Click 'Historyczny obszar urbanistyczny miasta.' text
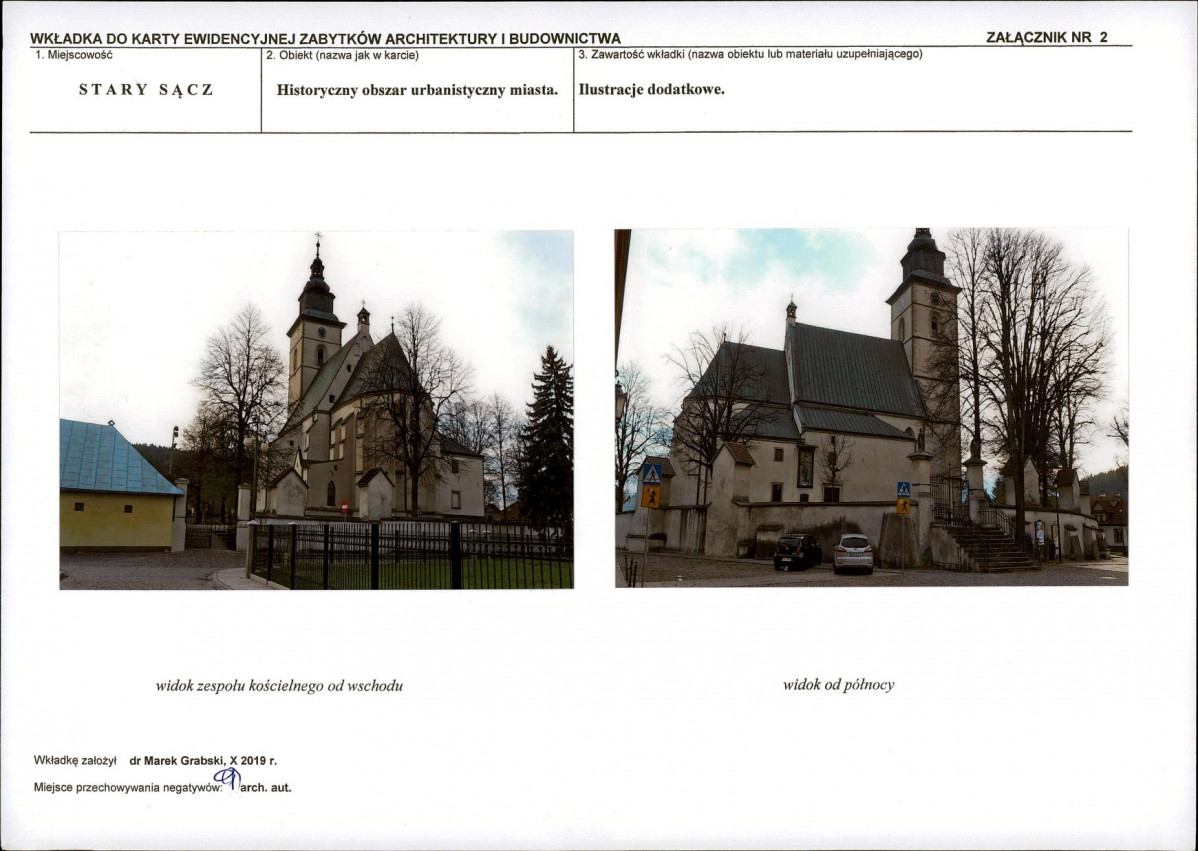The height and width of the screenshot is (851, 1198). coord(417,90)
